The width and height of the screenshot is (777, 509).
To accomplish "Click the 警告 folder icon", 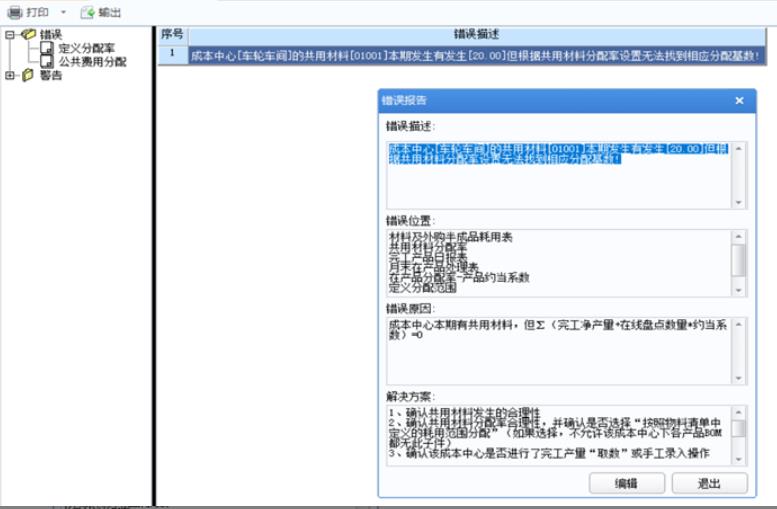I will [x=28, y=75].
